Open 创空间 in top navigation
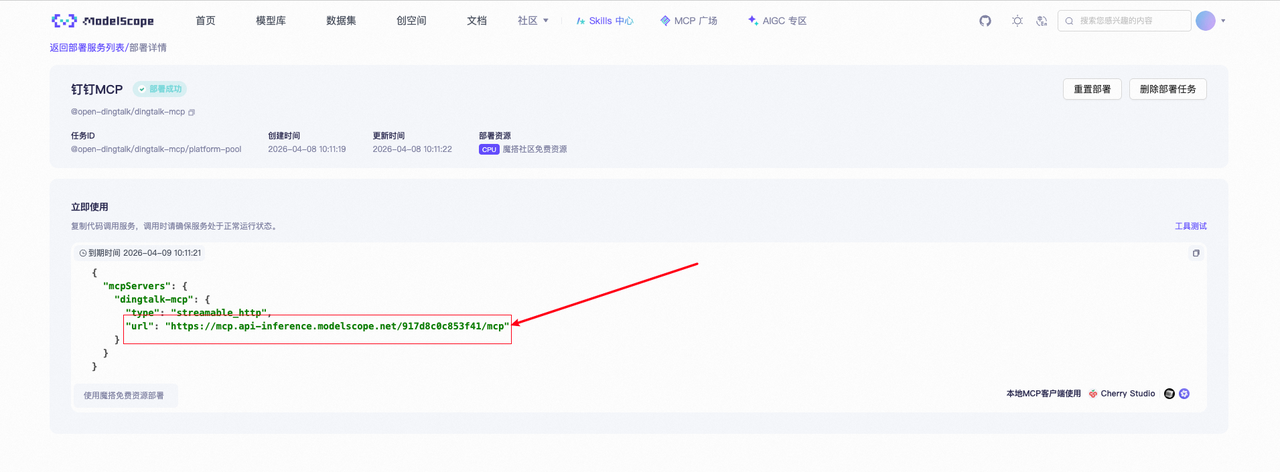Screen dimensions: 1280x472 point(411,20)
